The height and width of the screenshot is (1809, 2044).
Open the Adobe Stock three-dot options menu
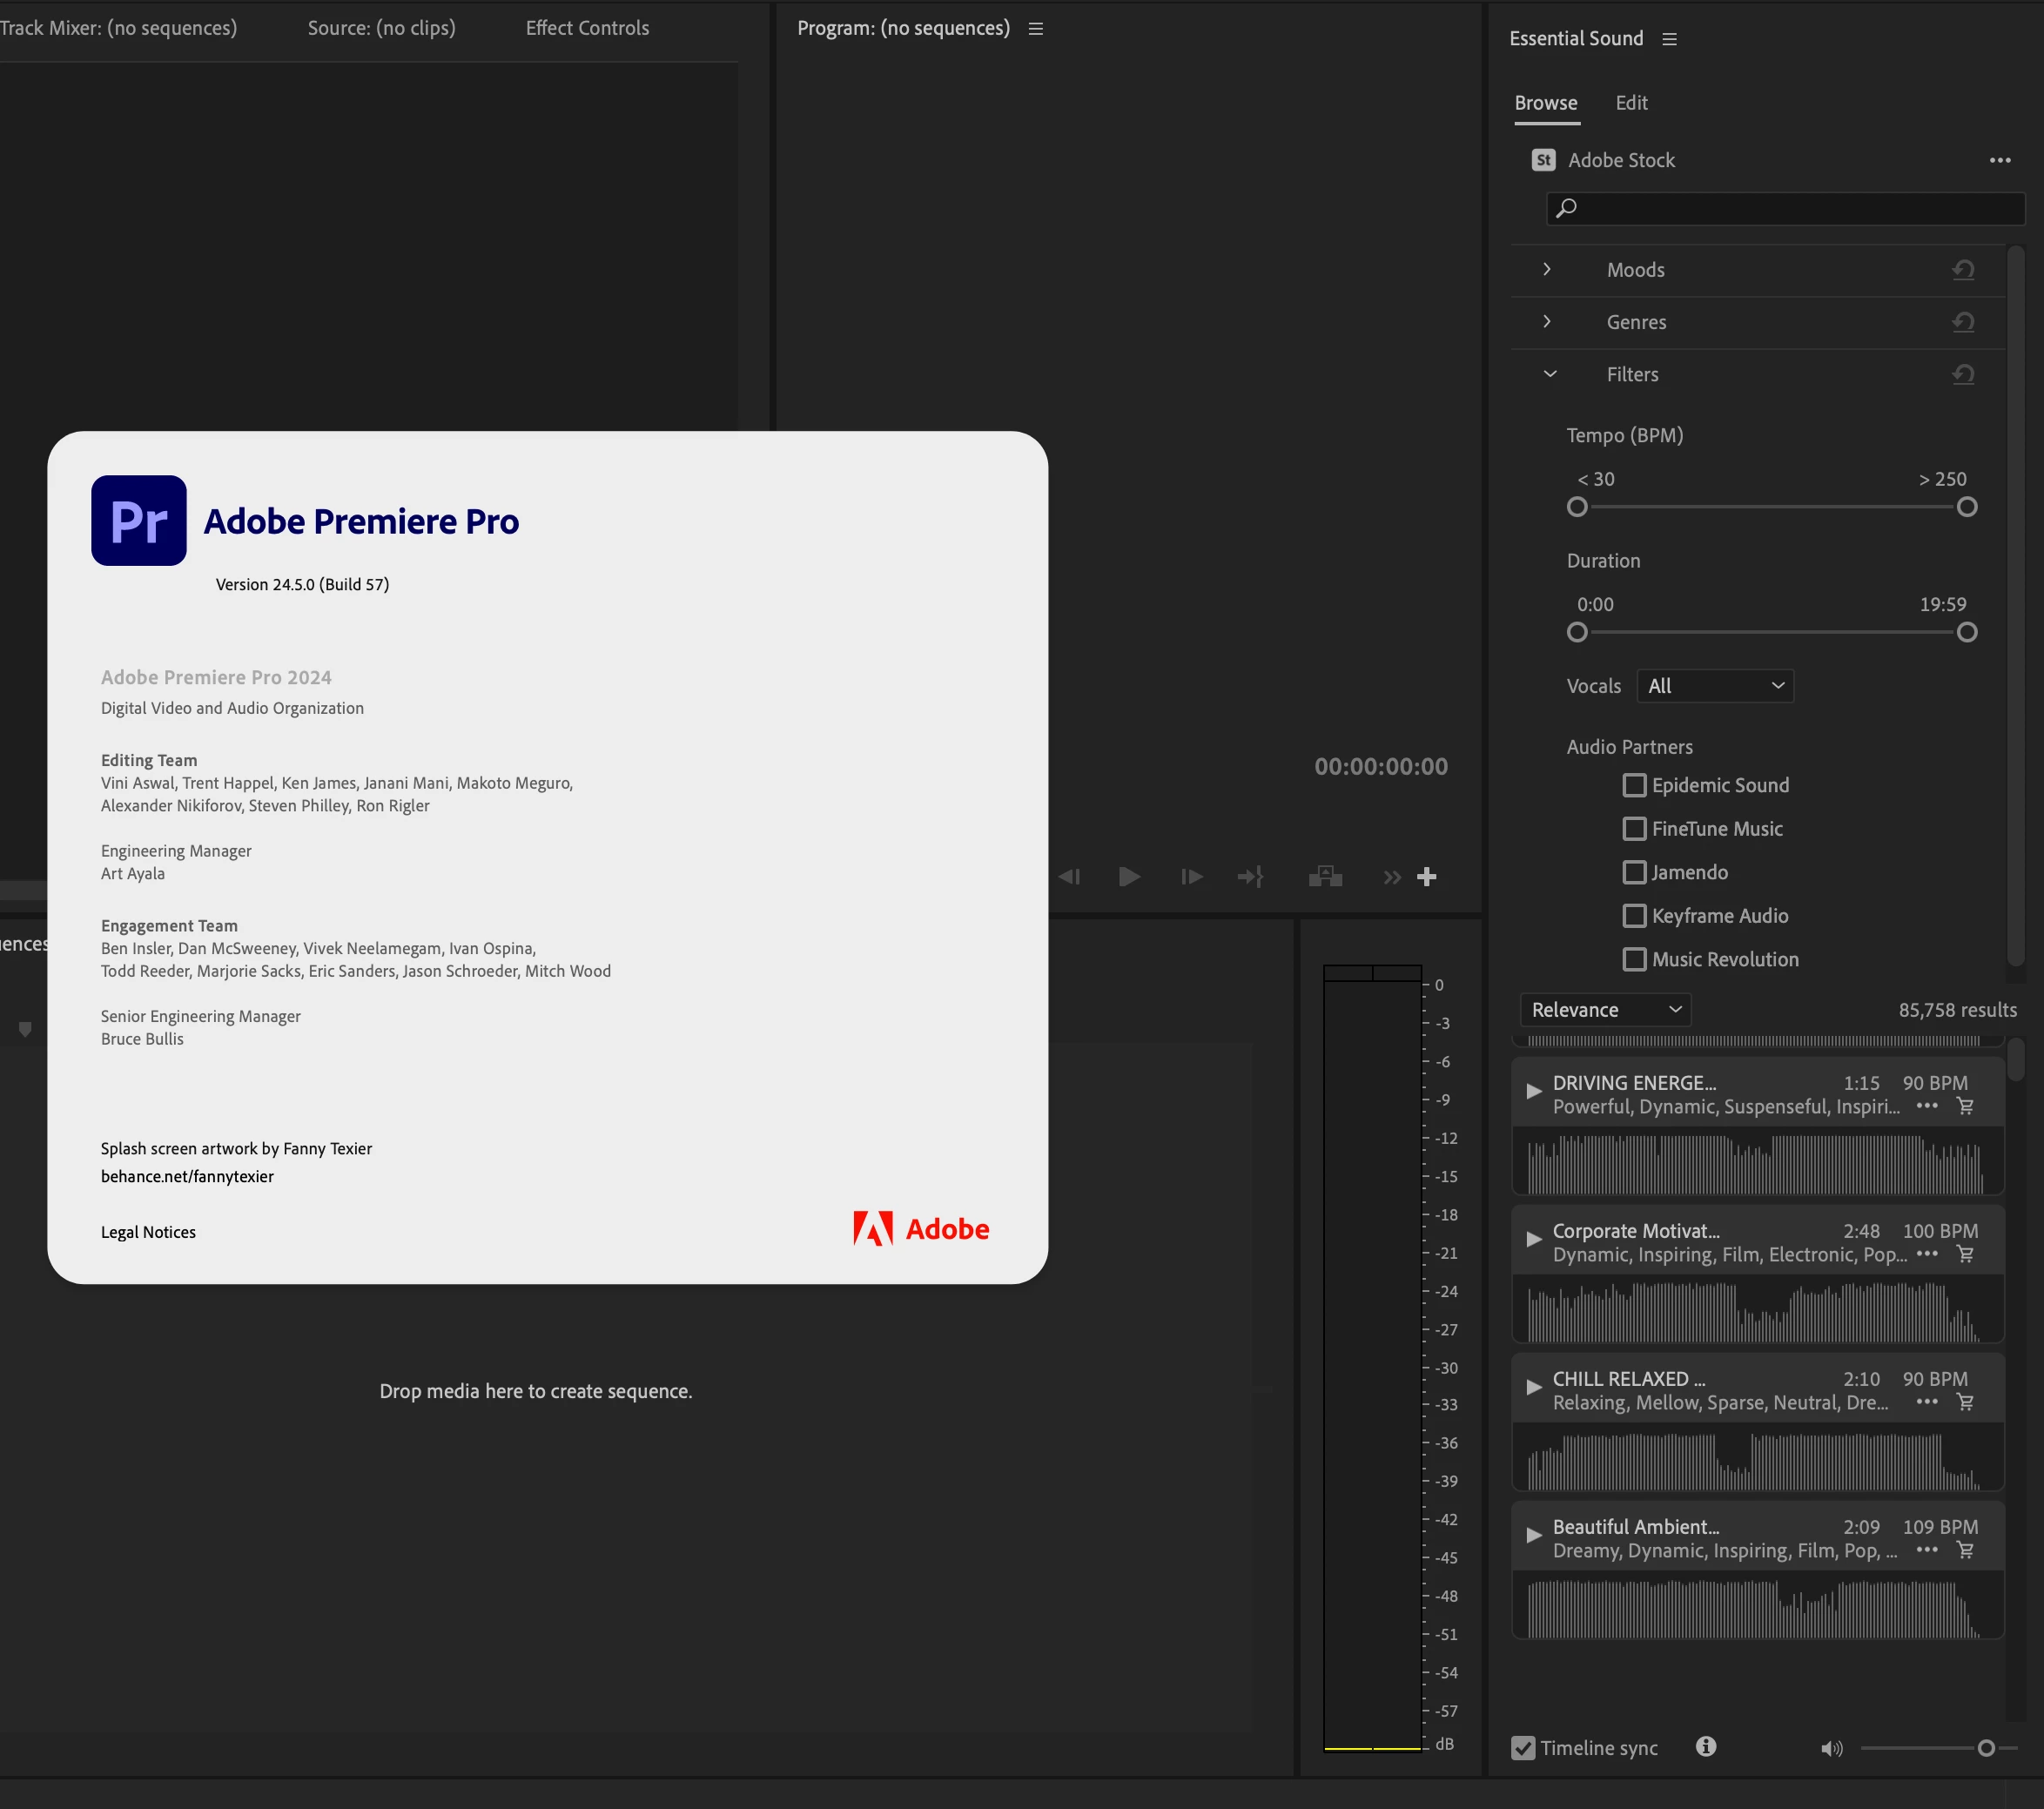[x=1999, y=160]
